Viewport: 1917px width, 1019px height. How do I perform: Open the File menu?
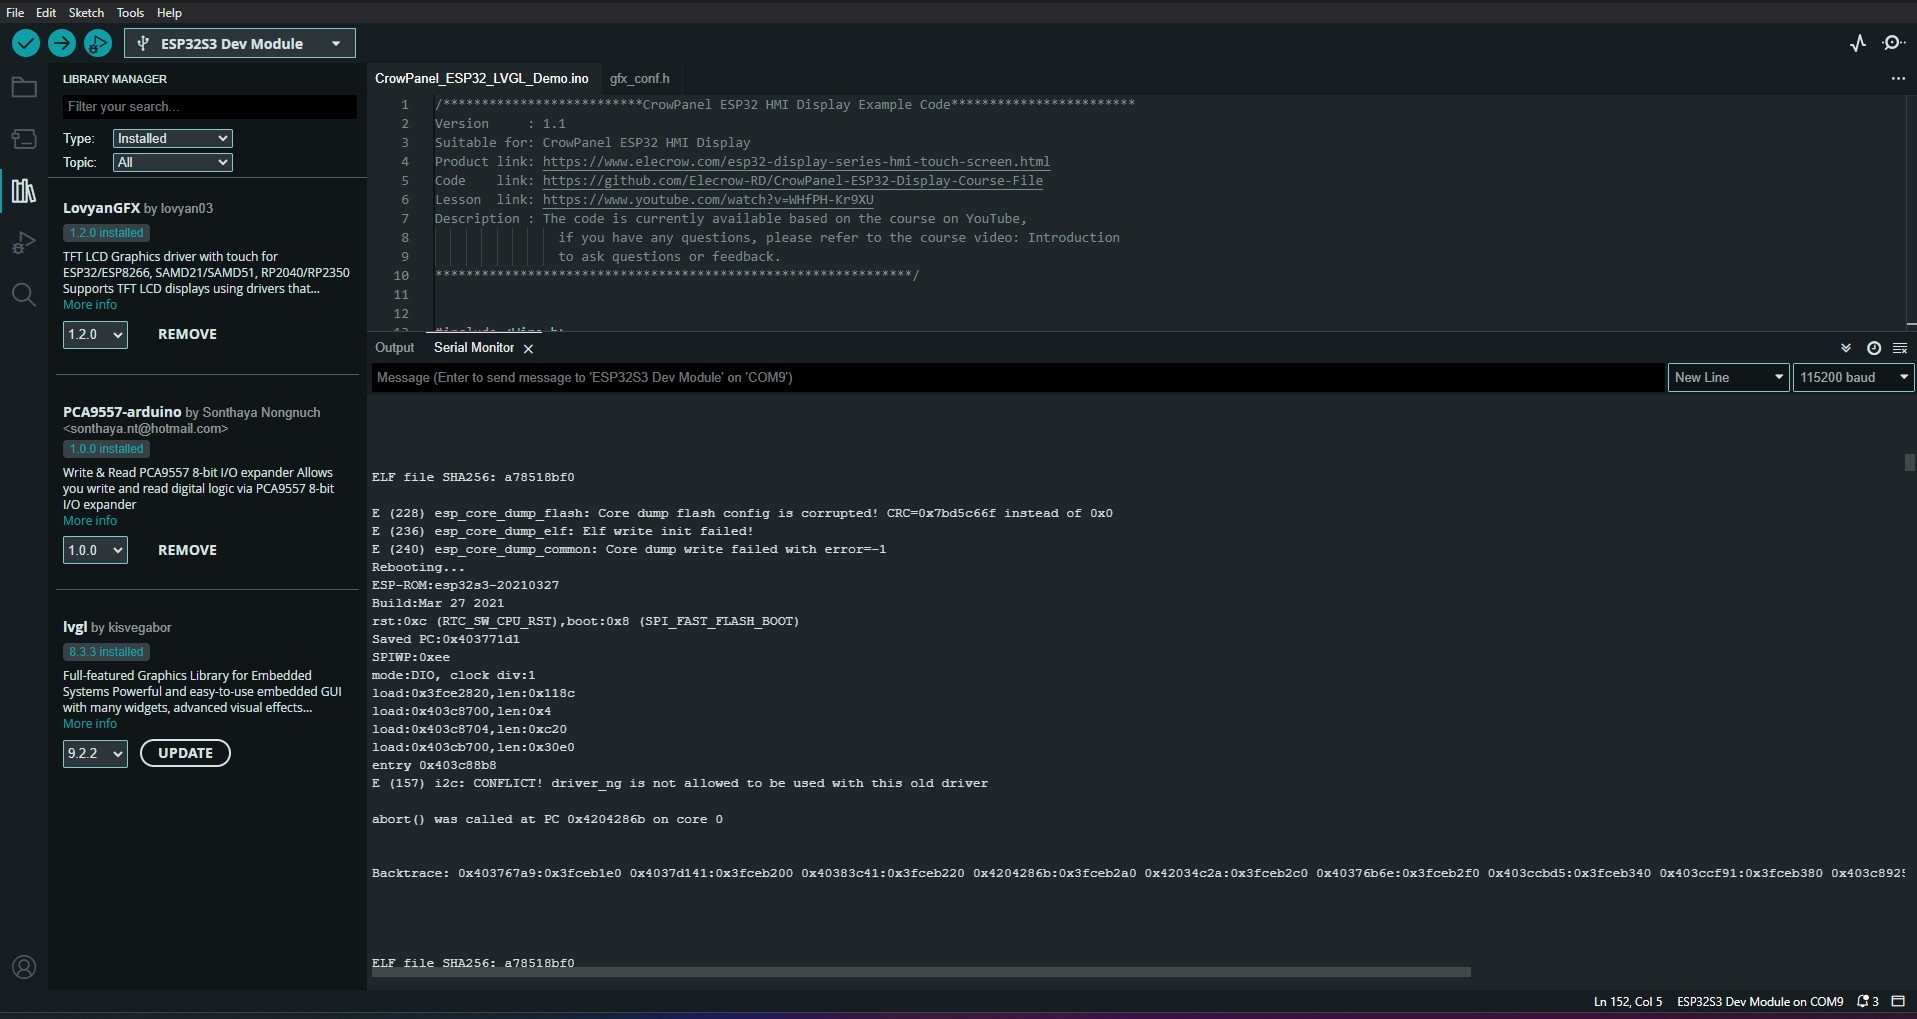15,13
